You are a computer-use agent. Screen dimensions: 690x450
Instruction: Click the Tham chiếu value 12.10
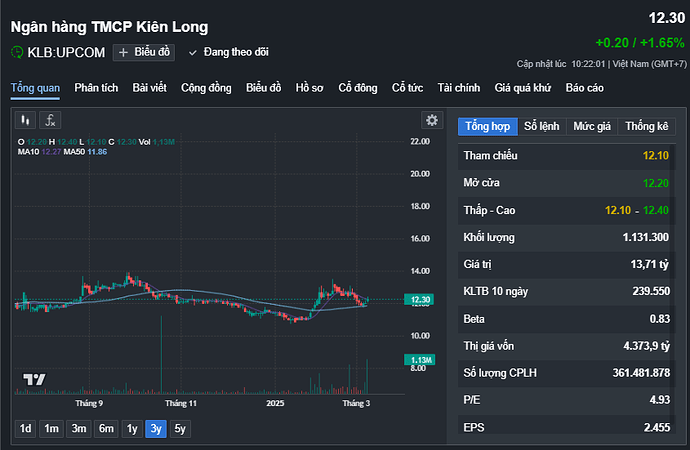point(656,156)
